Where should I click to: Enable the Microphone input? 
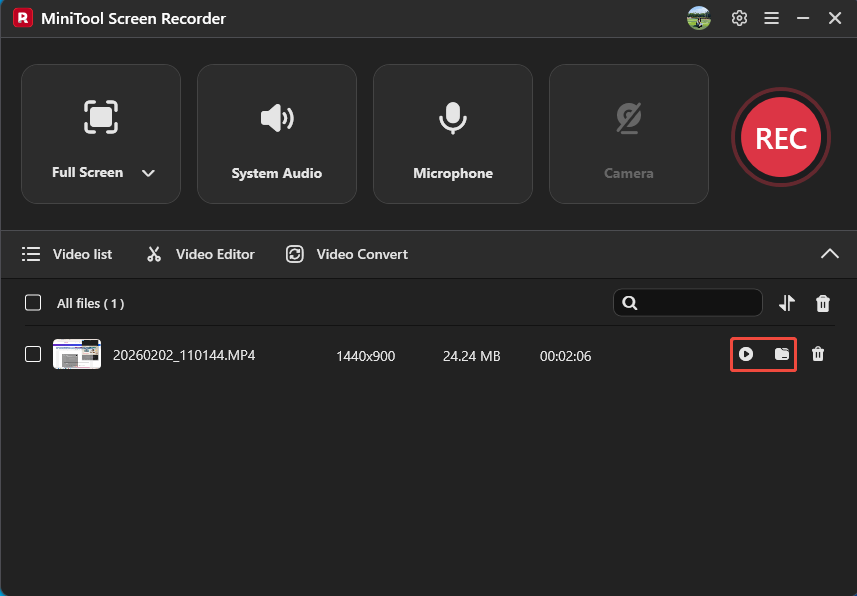point(452,133)
